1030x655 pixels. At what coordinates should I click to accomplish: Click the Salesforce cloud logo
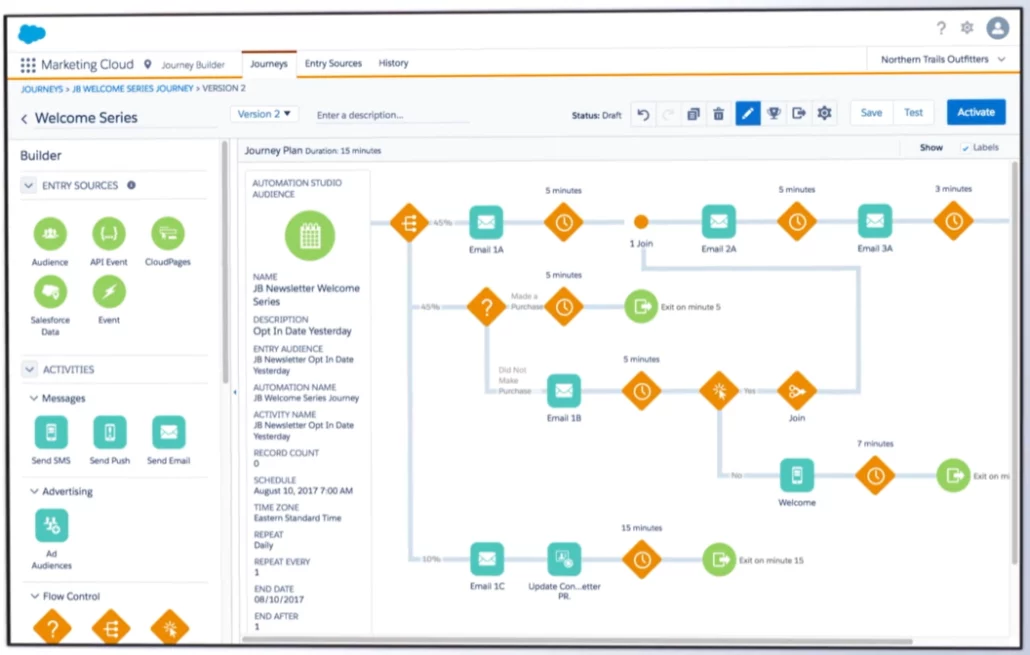(x=32, y=33)
